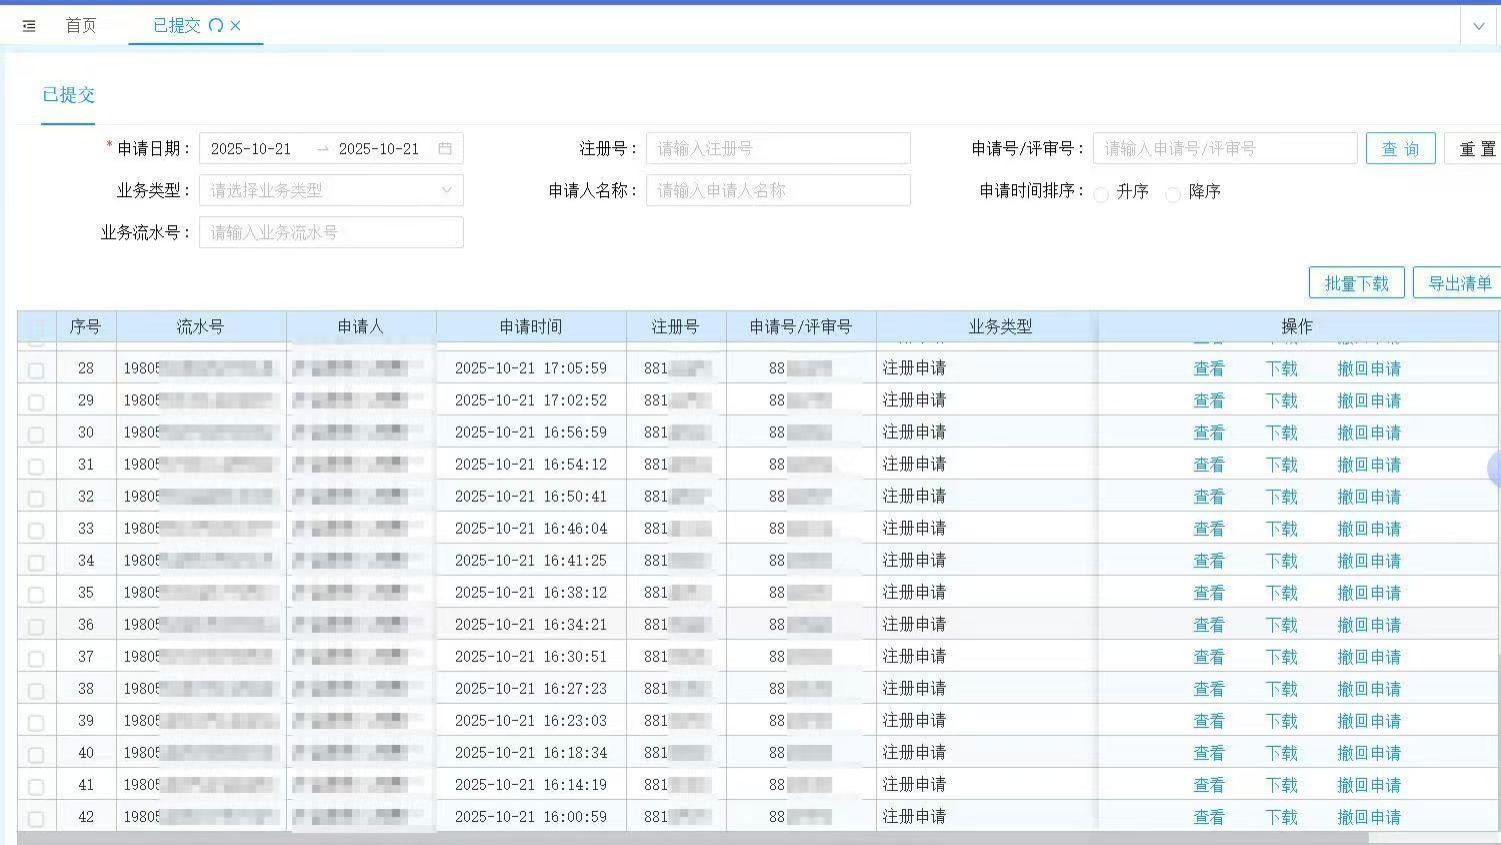This screenshot has width=1501, height=845.
Task: Expand the chevron at top-right corner
Action: pyautogui.click(x=1477, y=26)
